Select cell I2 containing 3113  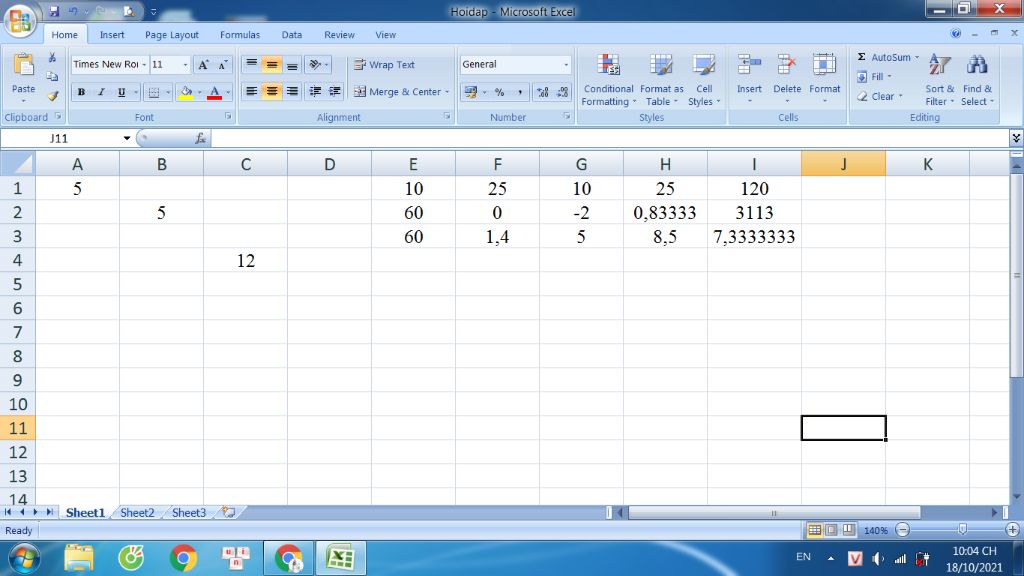(x=754, y=212)
